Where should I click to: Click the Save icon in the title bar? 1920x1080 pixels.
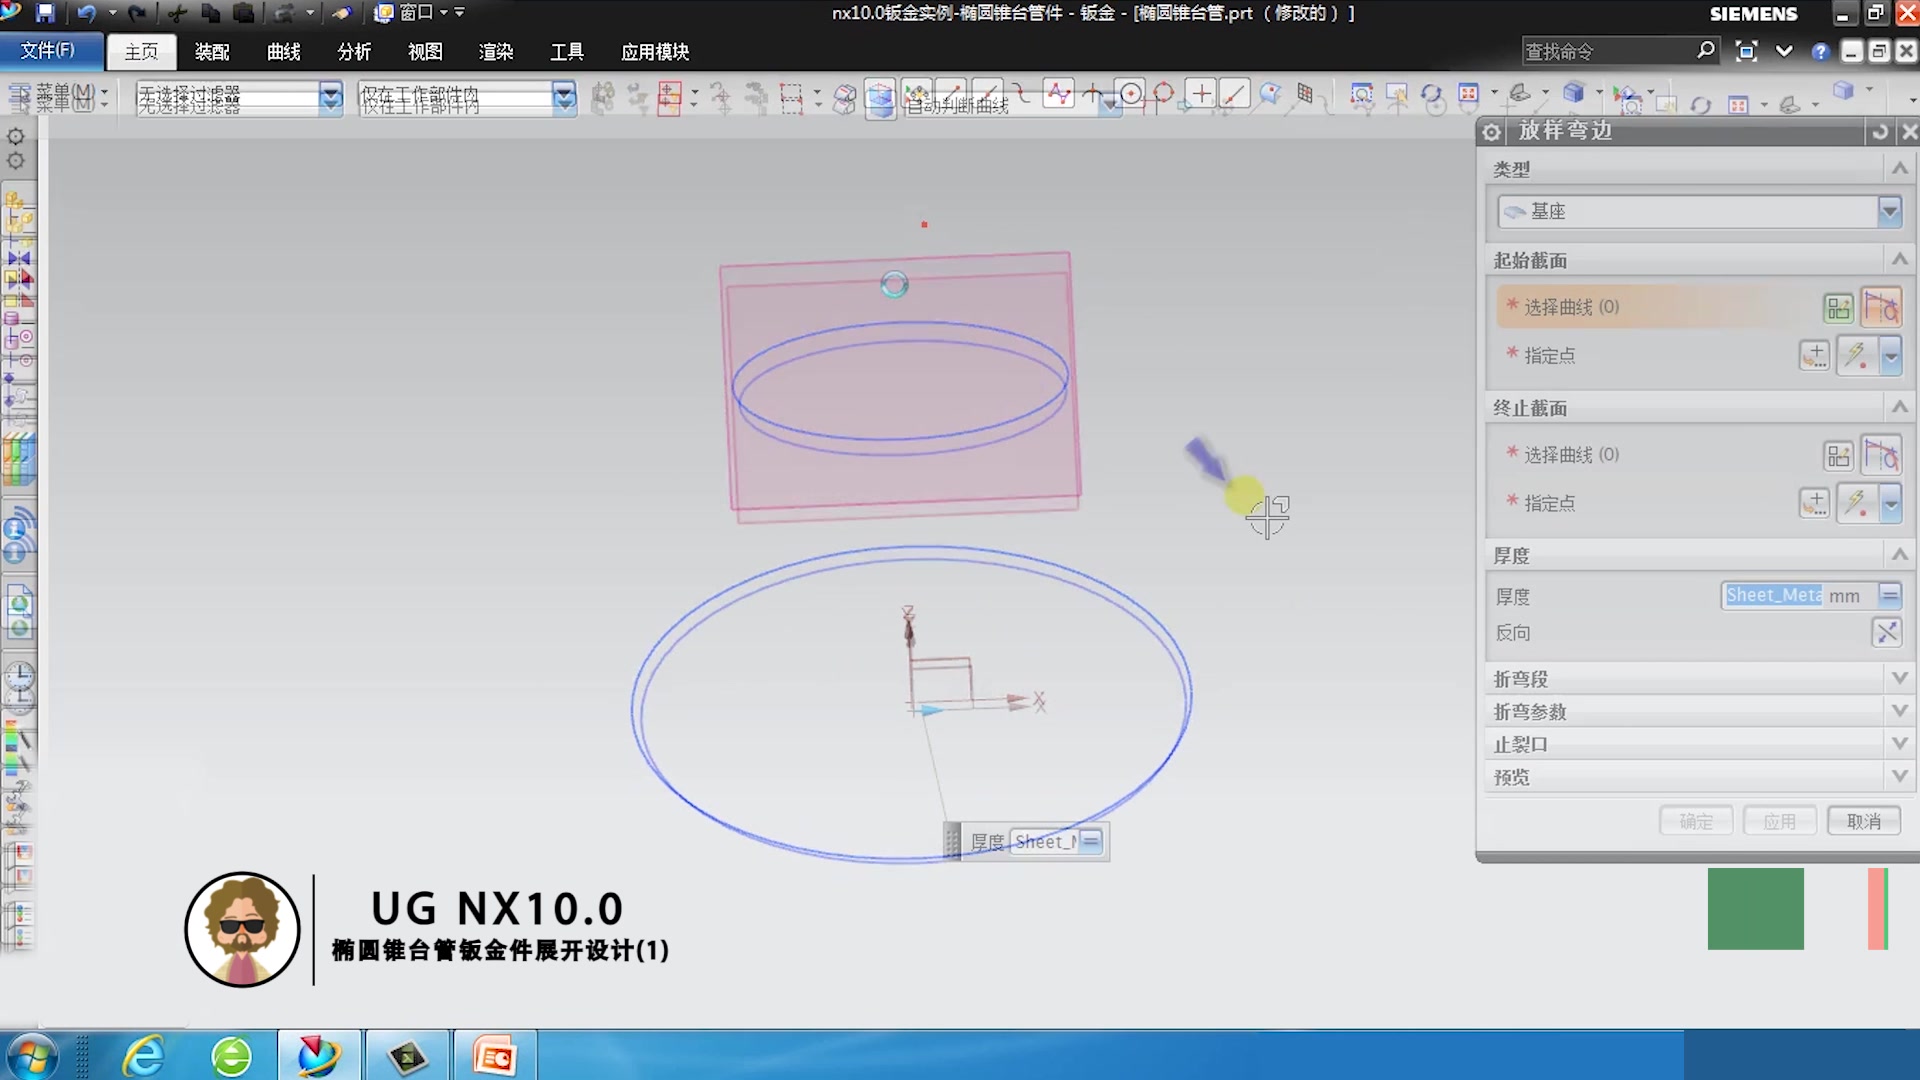tap(45, 13)
